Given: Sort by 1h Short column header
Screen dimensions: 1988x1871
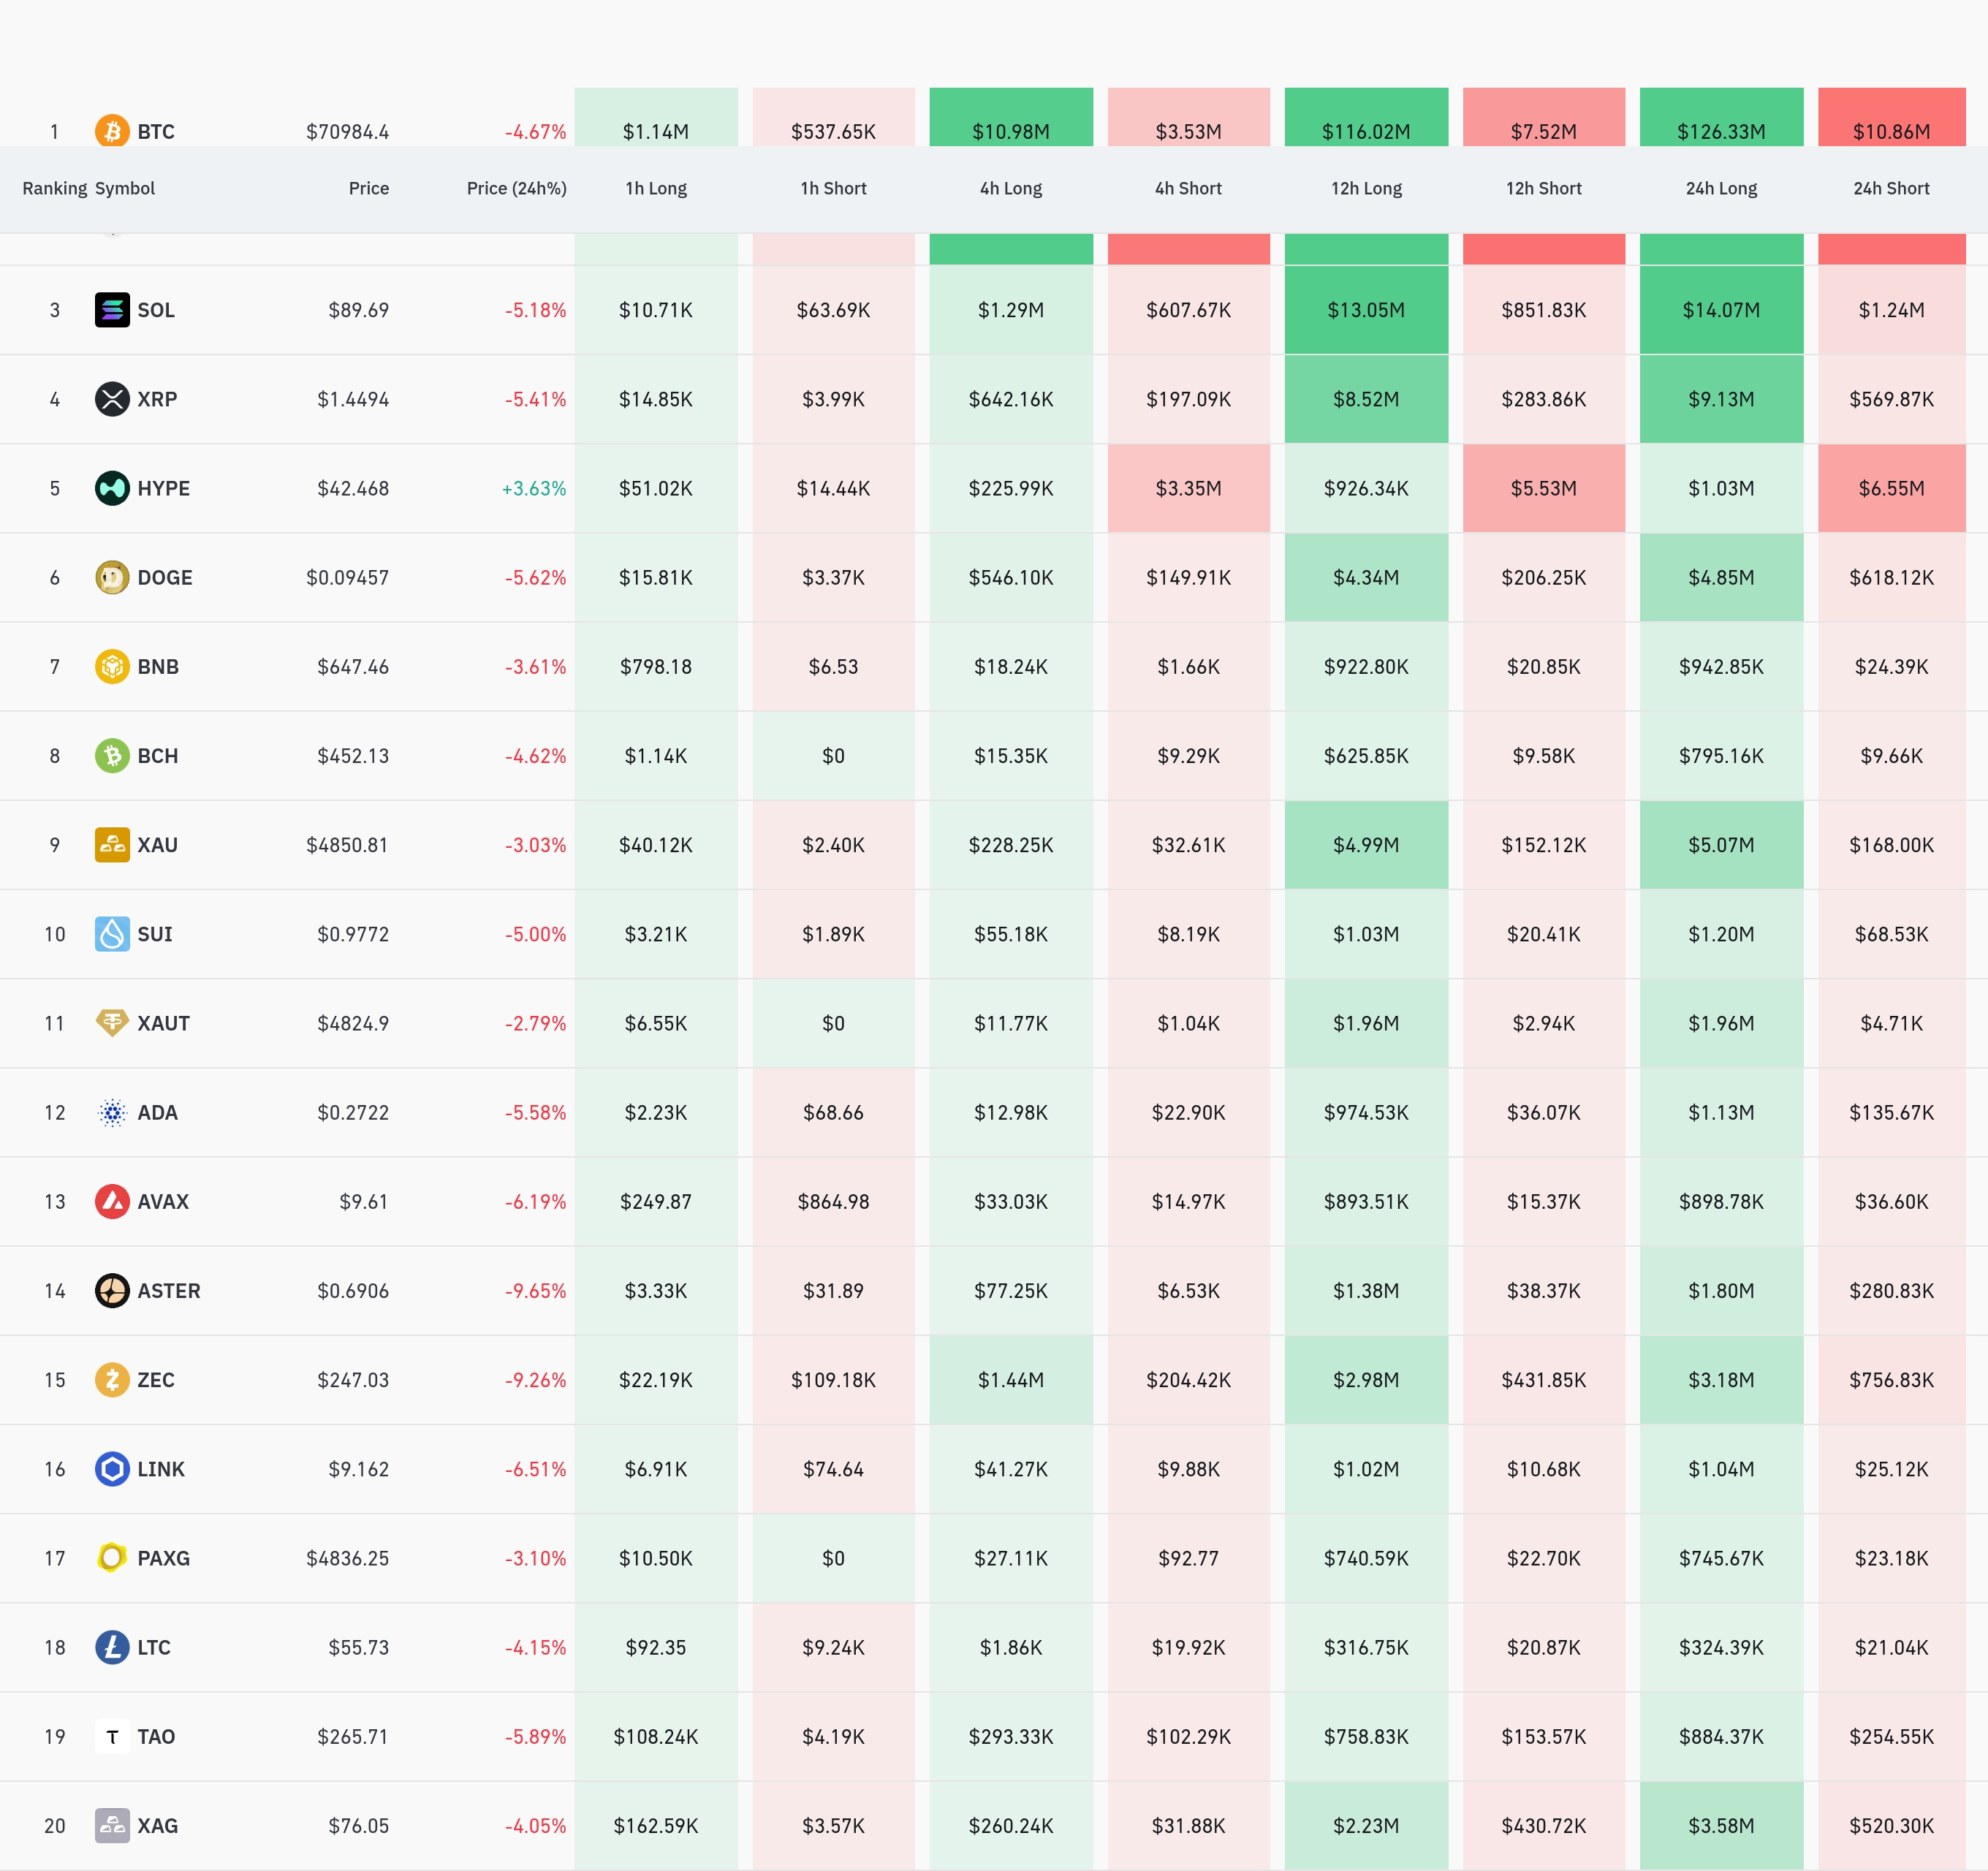Looking at the screenshot, I should [x=833, y=188].
